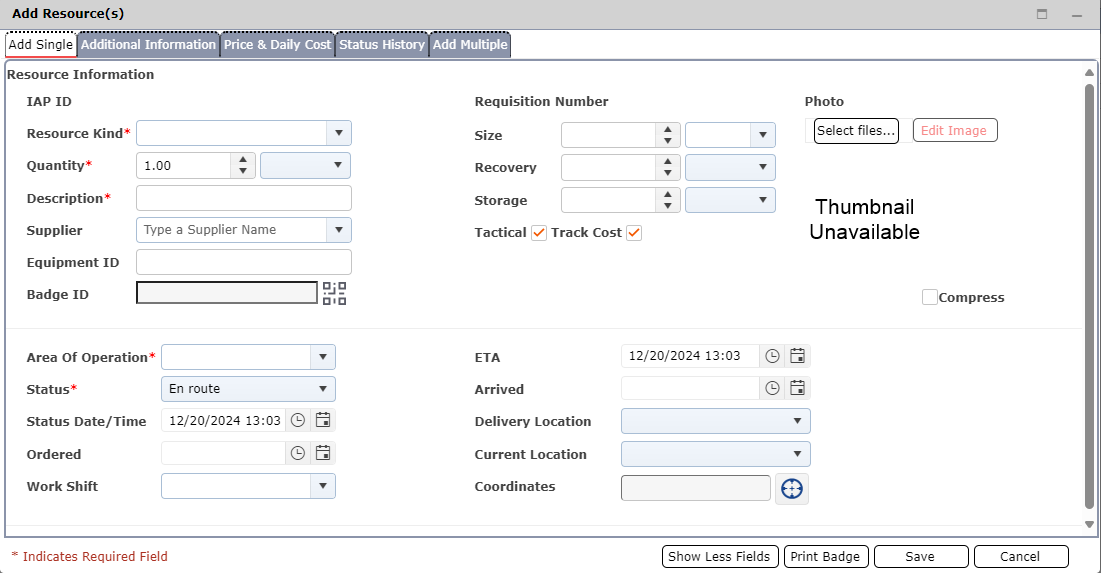Increase Storage value with up arrow
This screenshot has width=1101, height=573.
pos(668,195)
